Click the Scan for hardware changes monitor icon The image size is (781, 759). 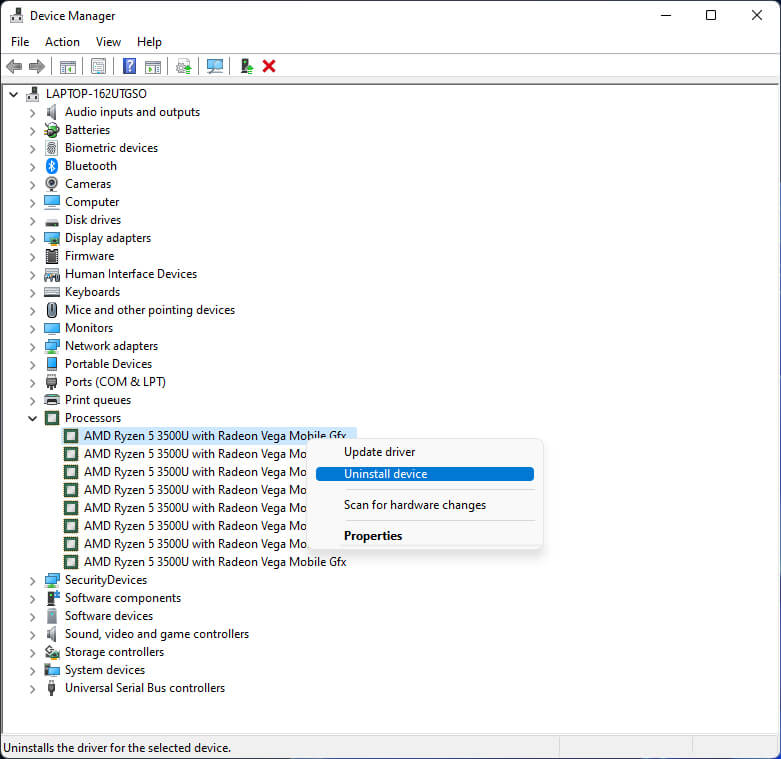pyautogui.click(x=215, y=66)
